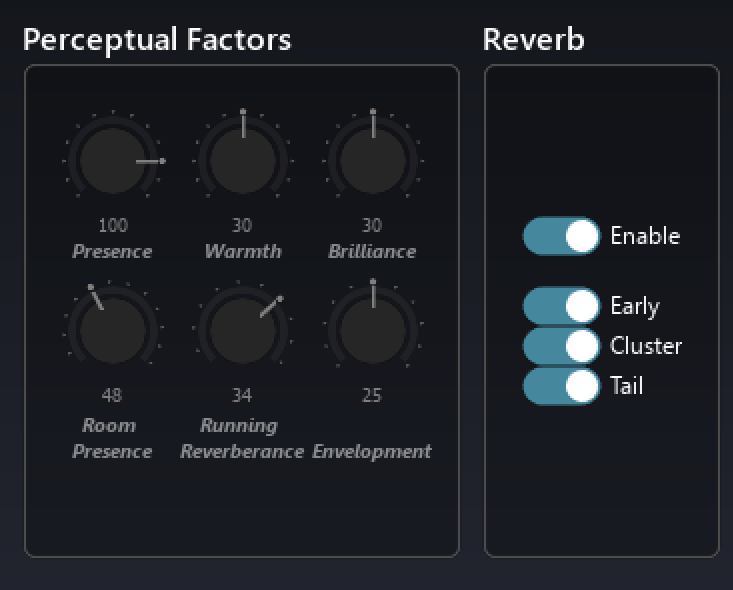Click the Envelopment text label

(372, 452)
